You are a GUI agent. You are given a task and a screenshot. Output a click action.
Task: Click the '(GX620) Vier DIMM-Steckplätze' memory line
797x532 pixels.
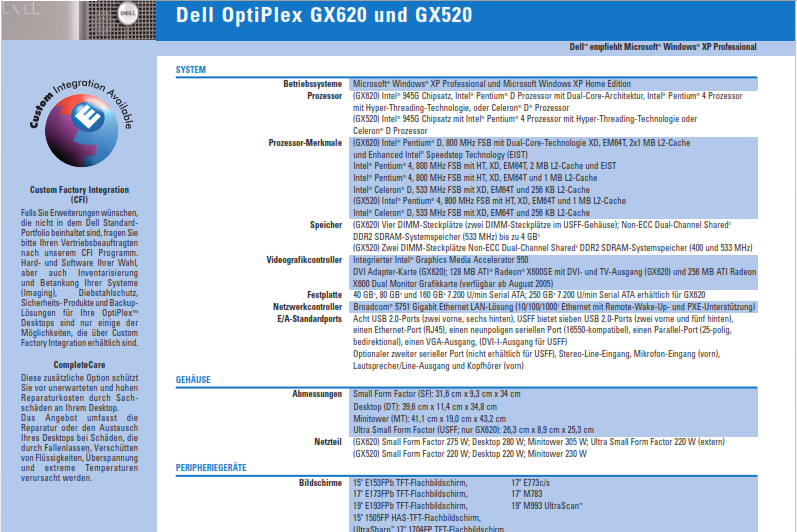[542, 225]
